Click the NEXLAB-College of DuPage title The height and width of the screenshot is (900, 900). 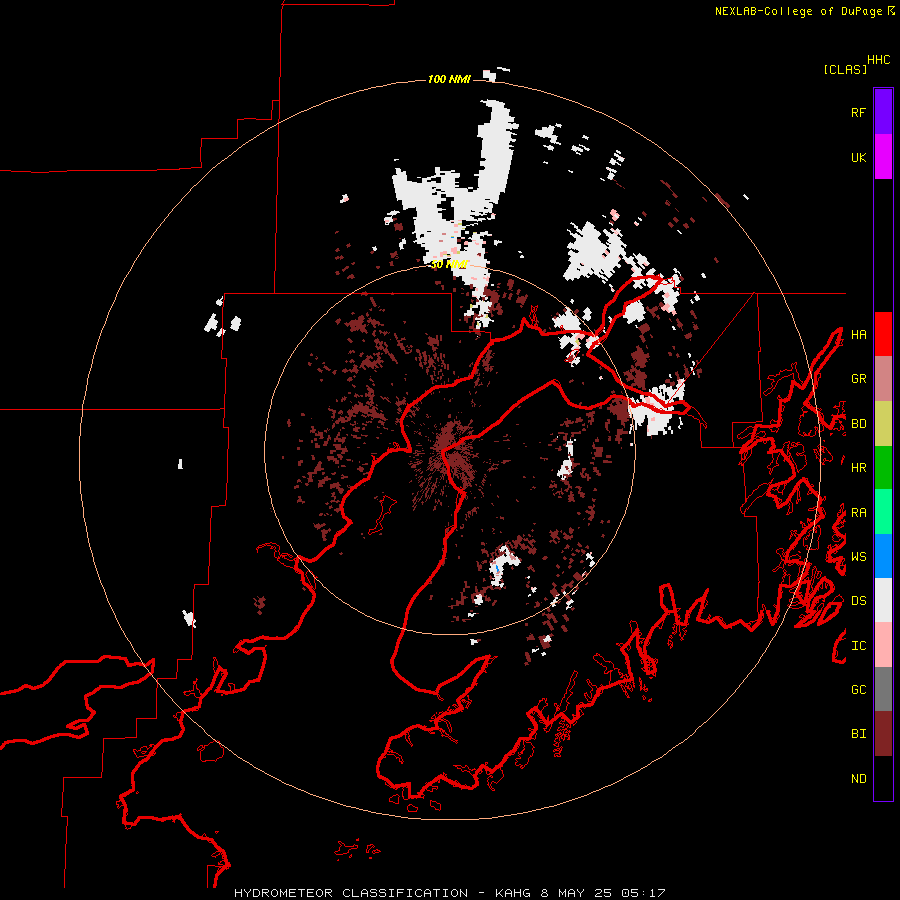[798, 11]
